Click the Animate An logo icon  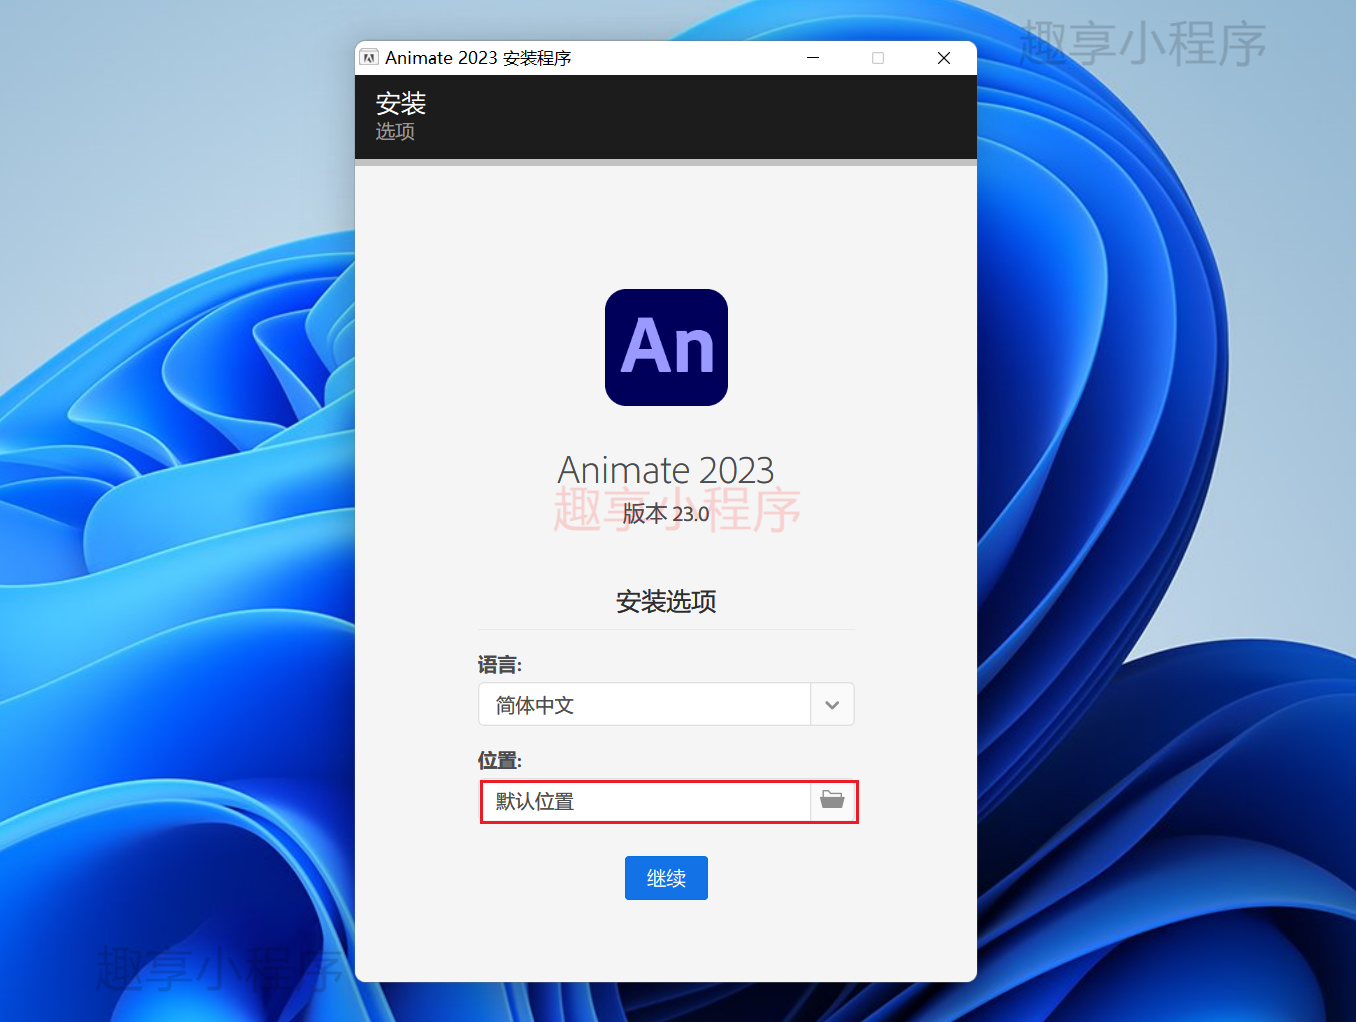coord(666,347)
